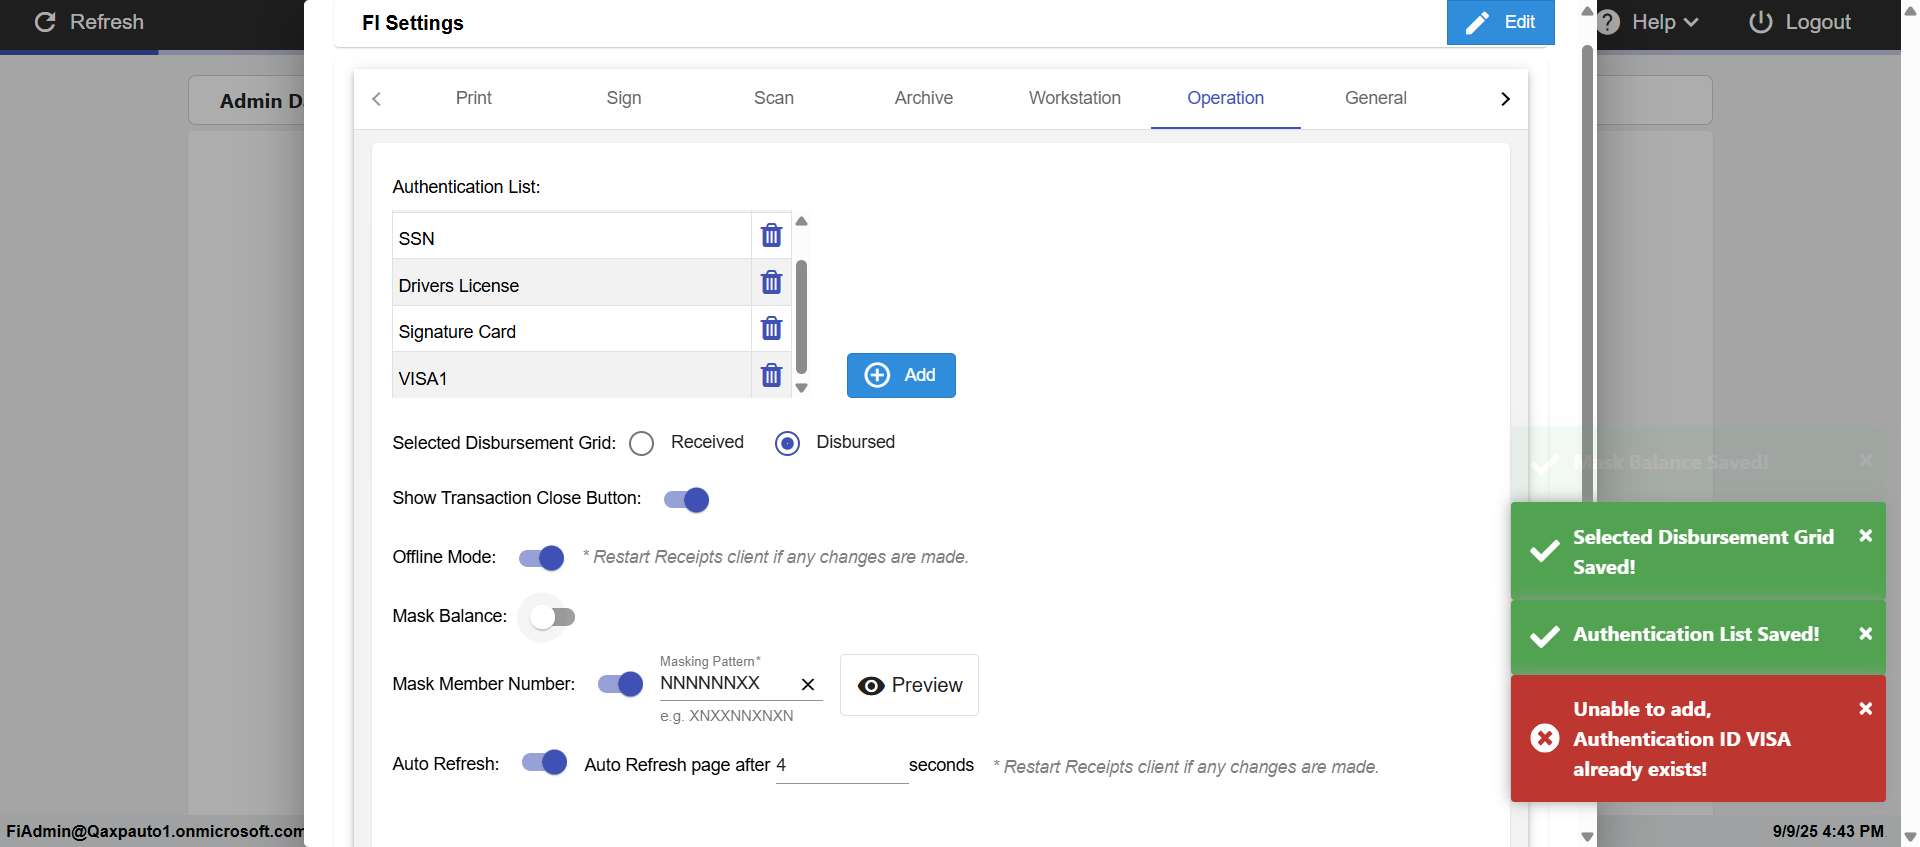Viewport: 1920px width, 847px height.
Task: Dismiss the 'Unable to add' error notification
Action: click(1865, 709)
